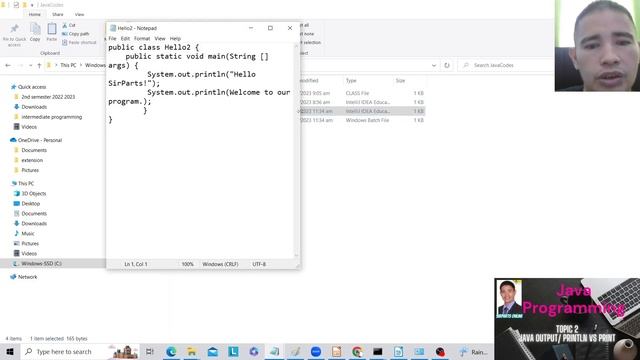Open Videos under This PC

pos(29,253)
